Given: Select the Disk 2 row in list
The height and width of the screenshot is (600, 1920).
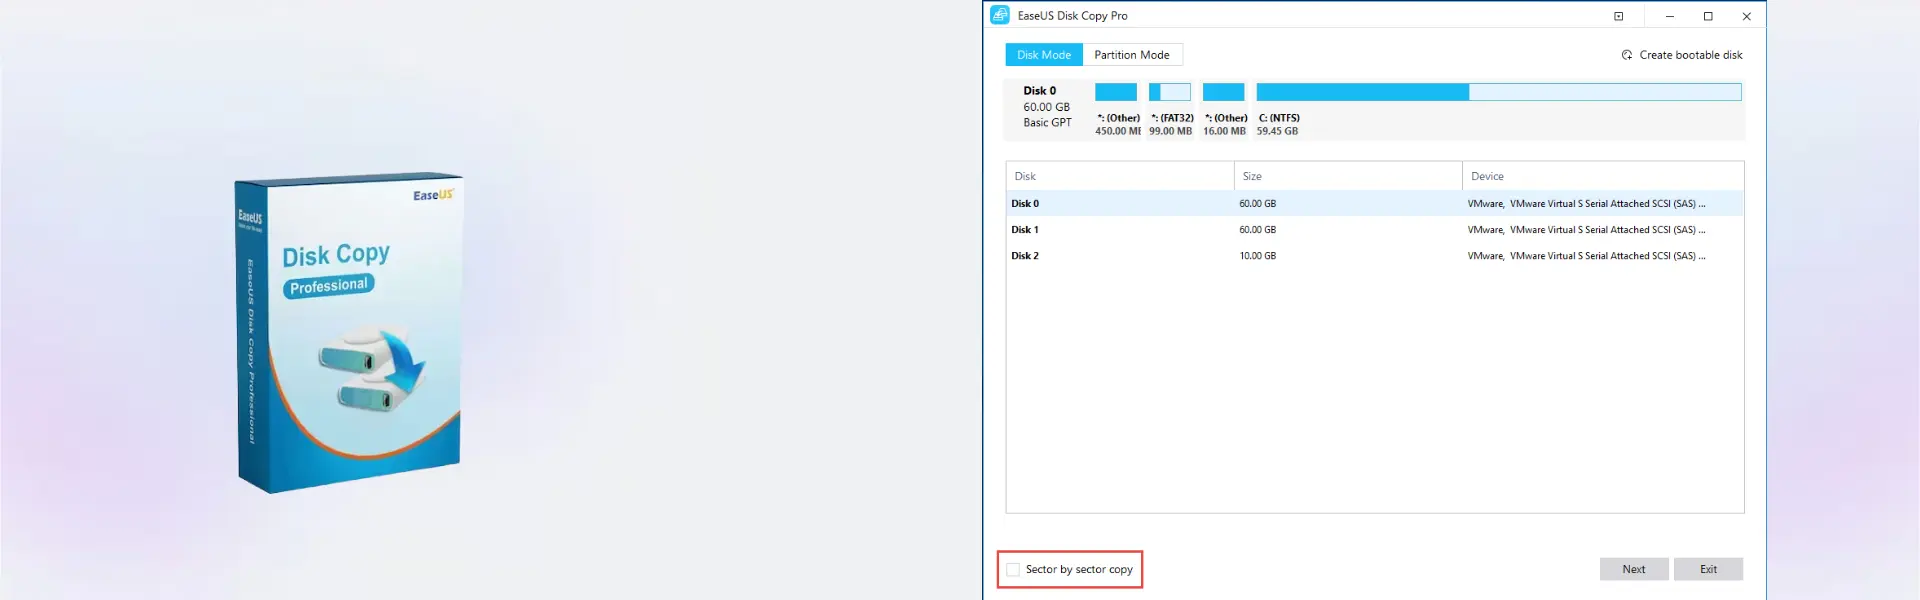Looking at the screenshot, I should pos(1375,255).
